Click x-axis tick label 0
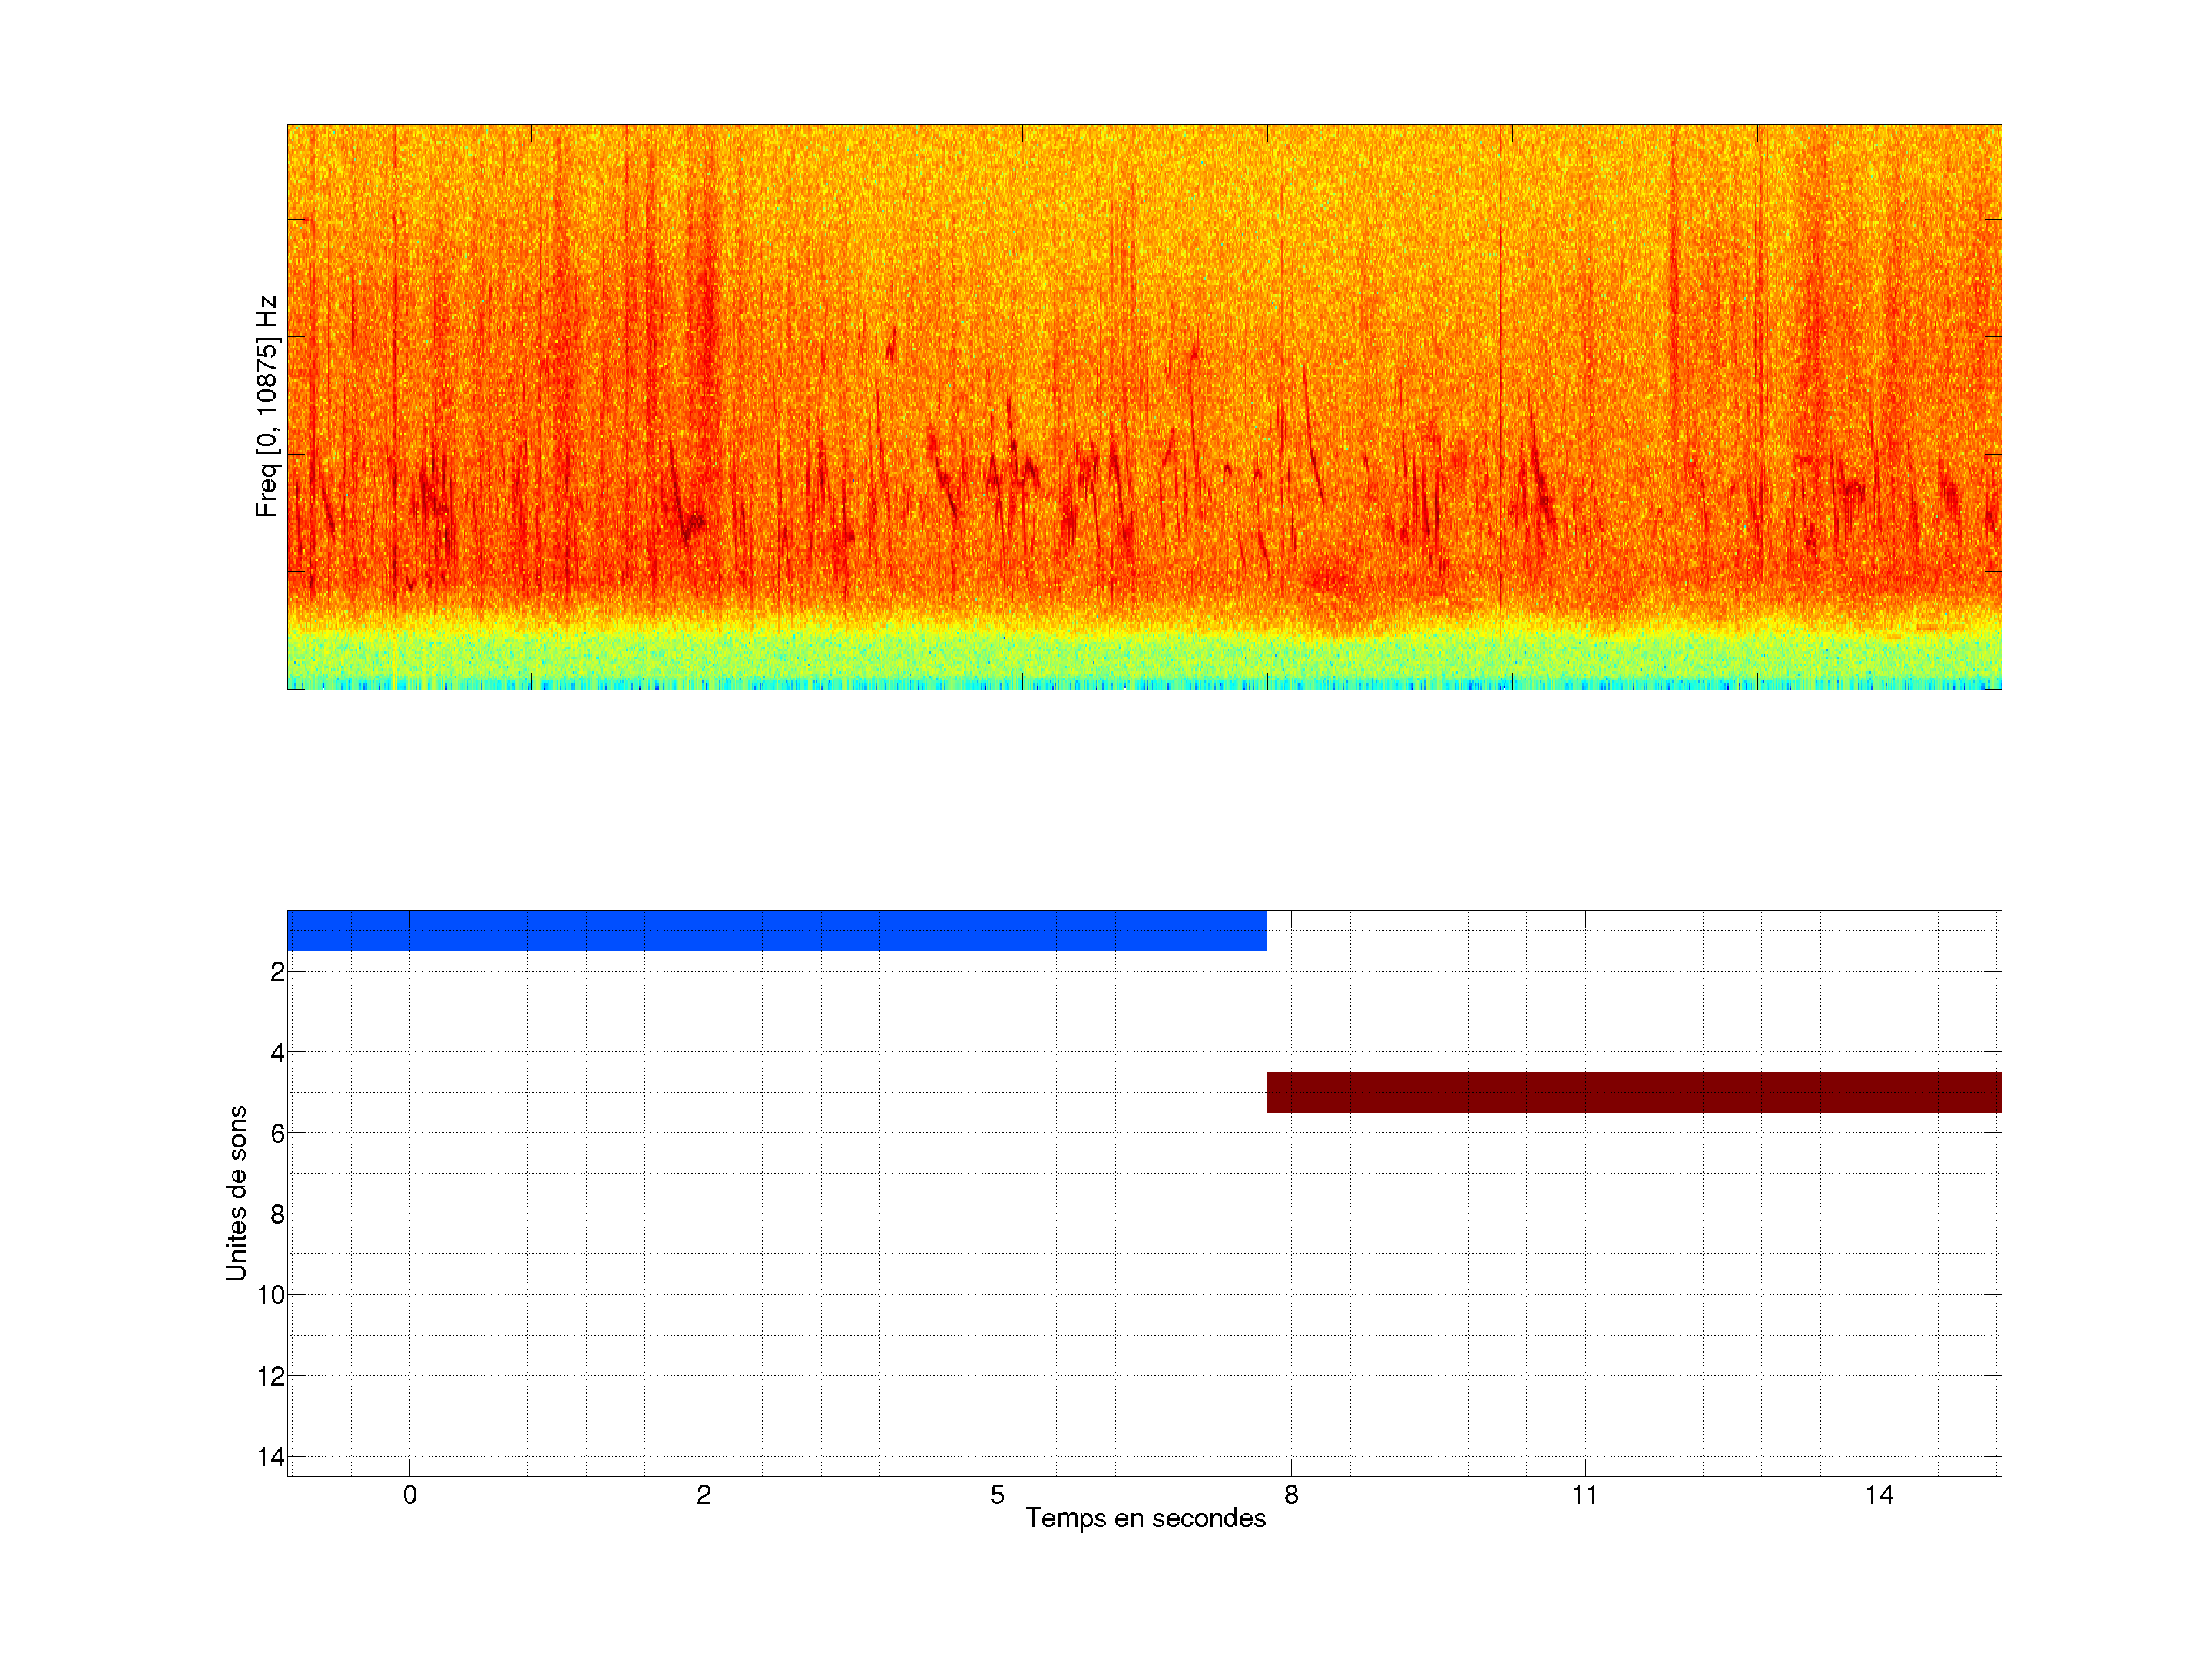Screen dimensions: 2212x1659 tap(409, 1495)
